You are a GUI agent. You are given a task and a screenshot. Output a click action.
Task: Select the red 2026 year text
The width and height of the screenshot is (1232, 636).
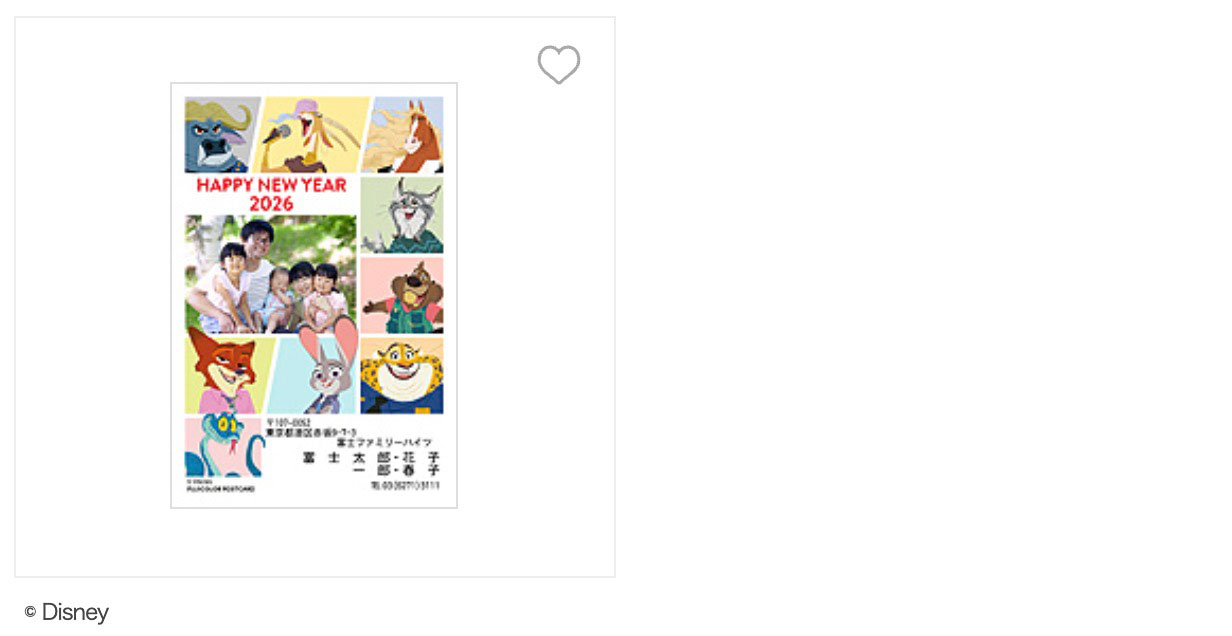click(271, 204)
